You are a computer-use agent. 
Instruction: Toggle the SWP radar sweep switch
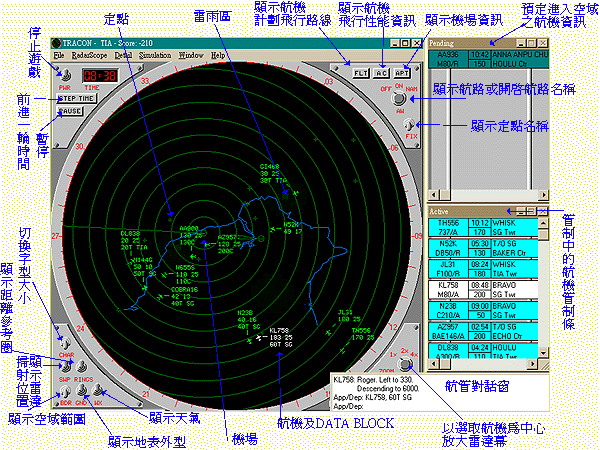[64, 366]
